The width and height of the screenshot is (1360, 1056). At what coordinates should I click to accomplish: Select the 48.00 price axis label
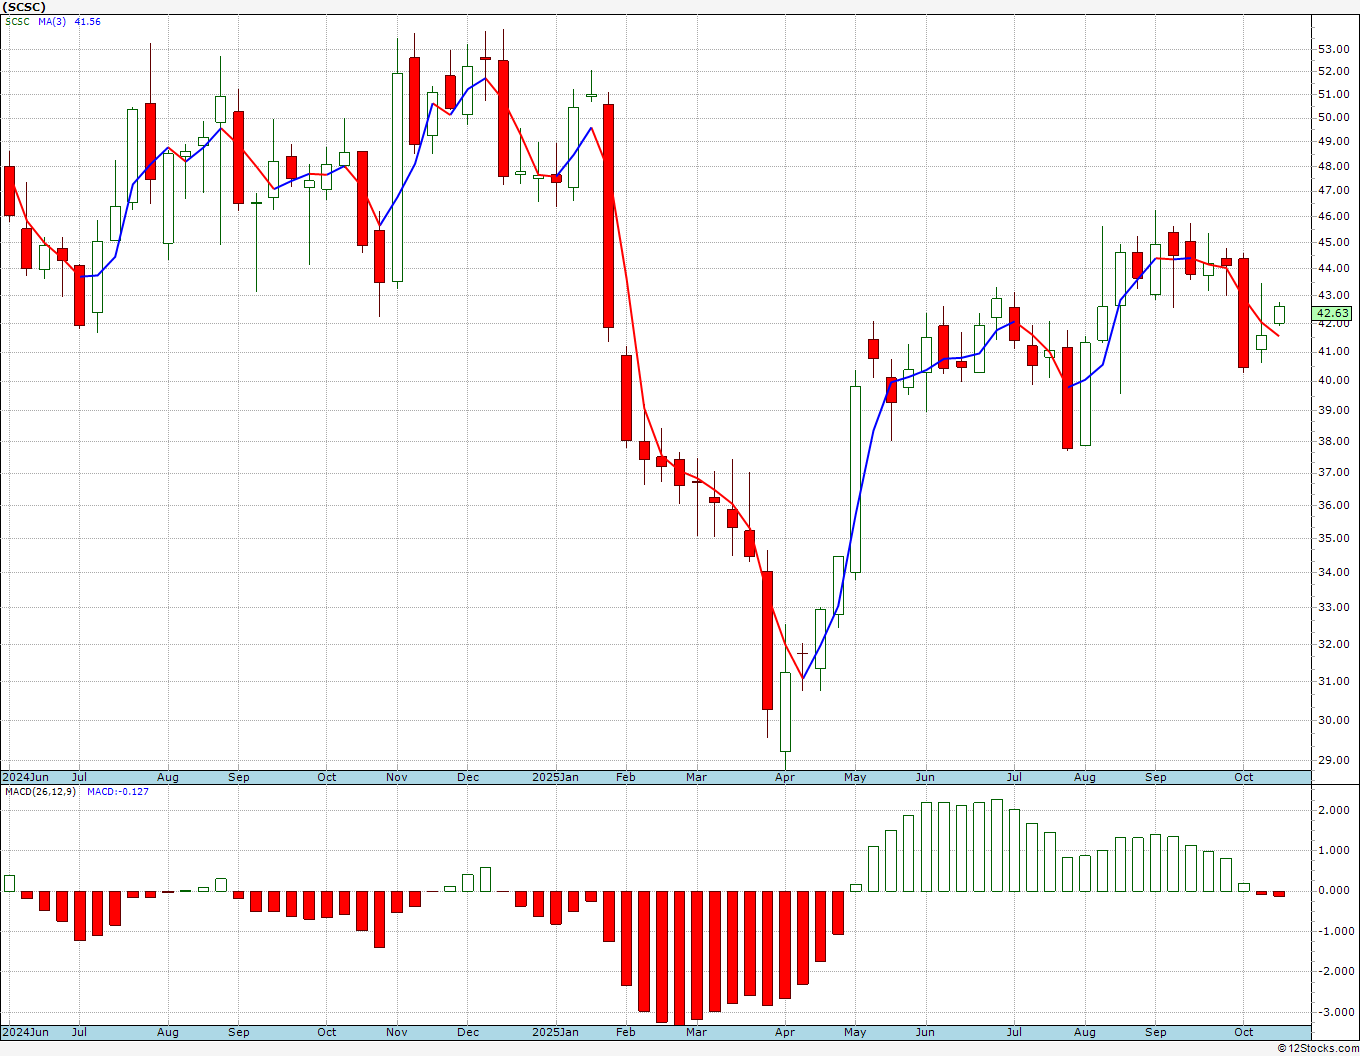[1333, 167]
